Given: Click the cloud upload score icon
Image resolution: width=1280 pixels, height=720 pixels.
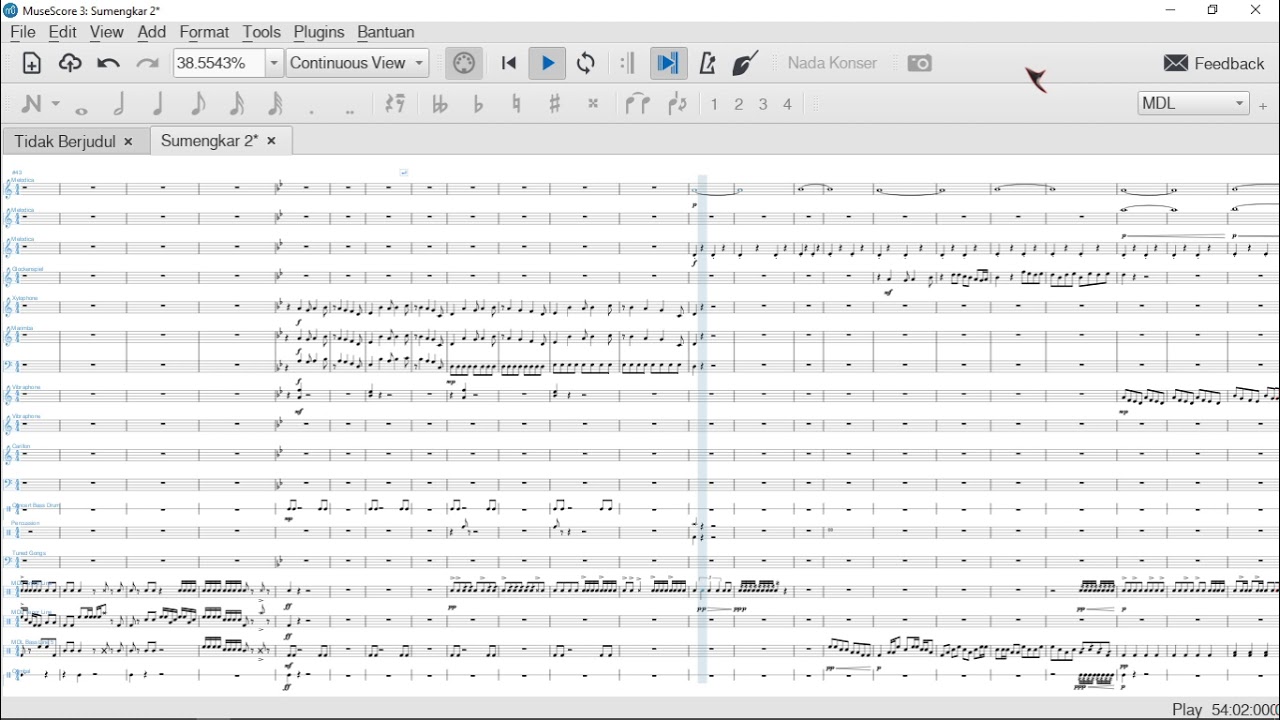Looking at the screenshot, I should tap(70, 64).
